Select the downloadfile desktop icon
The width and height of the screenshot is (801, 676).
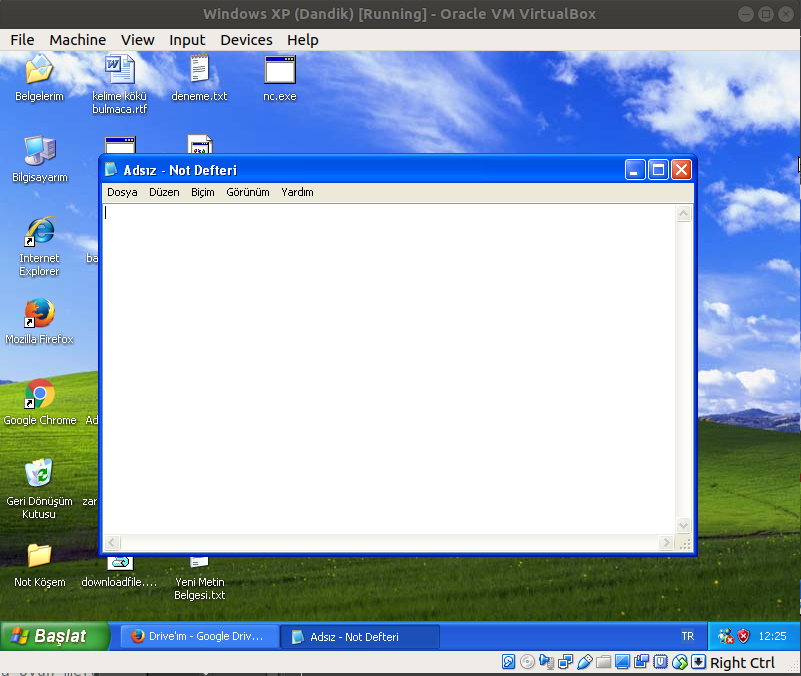tap(120, 572)
